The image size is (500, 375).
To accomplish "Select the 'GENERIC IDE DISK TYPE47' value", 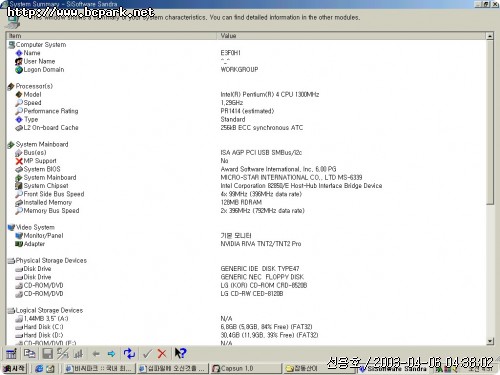I will (260, 269).
